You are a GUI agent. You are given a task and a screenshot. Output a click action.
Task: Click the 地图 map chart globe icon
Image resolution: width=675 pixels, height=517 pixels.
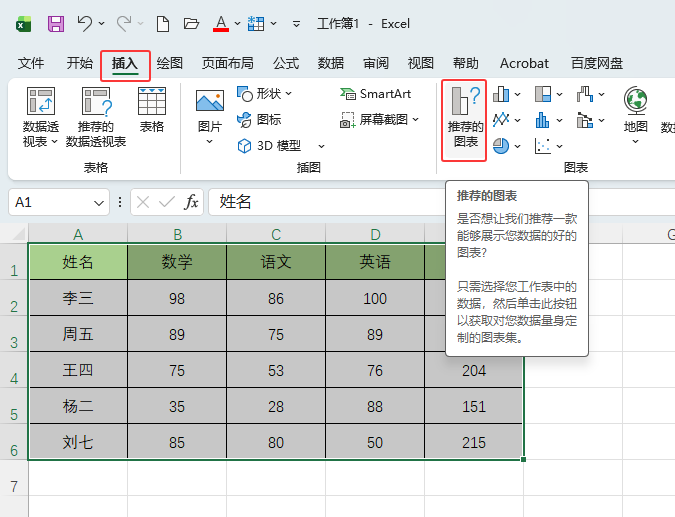pos(635,101)
